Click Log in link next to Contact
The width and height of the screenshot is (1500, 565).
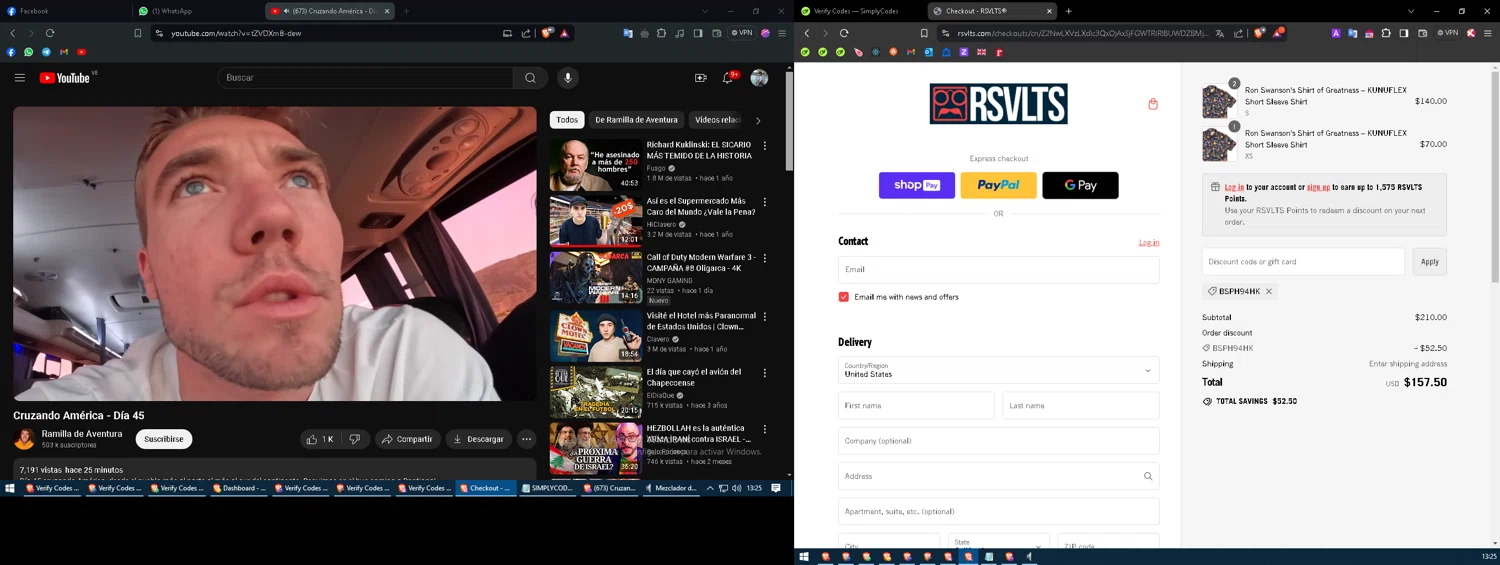pos(1149,242)
